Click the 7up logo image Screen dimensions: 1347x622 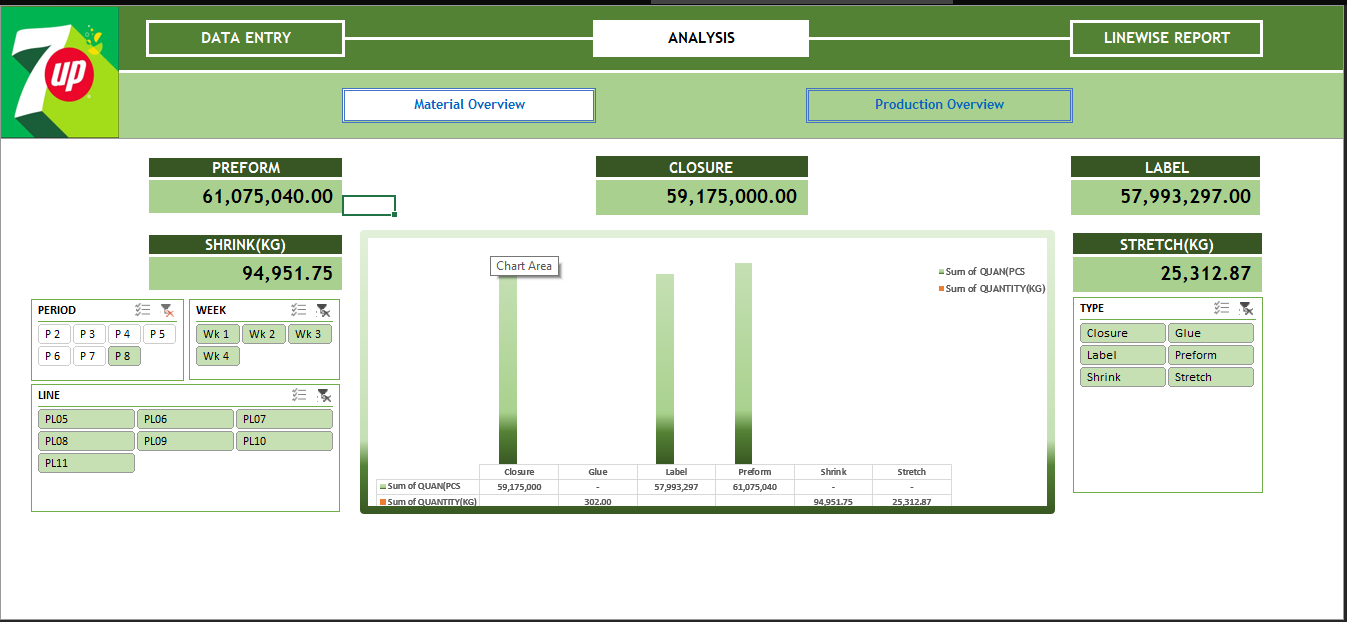pos(59,70)
